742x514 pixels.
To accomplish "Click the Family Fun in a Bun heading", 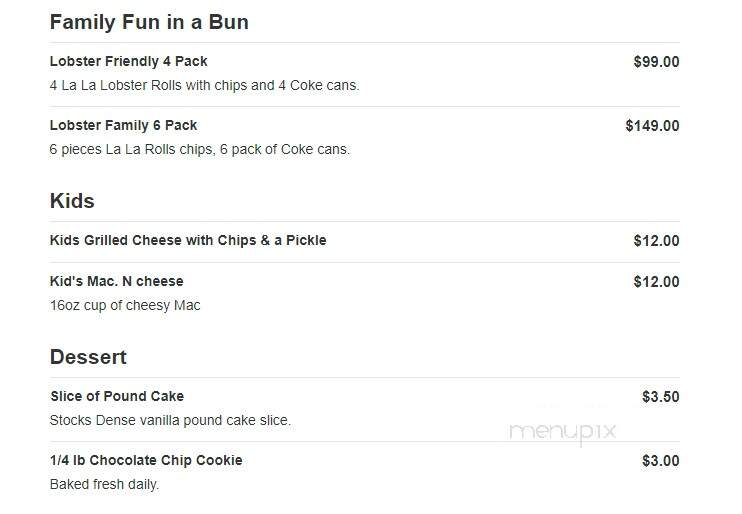I will 149,22.
